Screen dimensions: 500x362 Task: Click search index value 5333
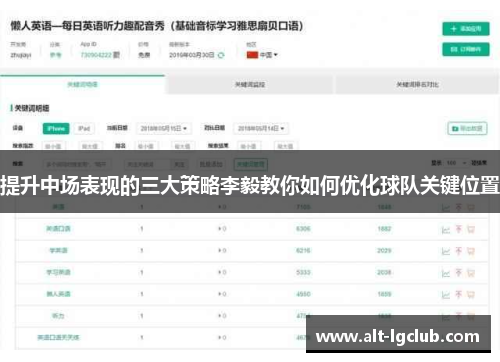pyautogui.click(x=303, y=272)
